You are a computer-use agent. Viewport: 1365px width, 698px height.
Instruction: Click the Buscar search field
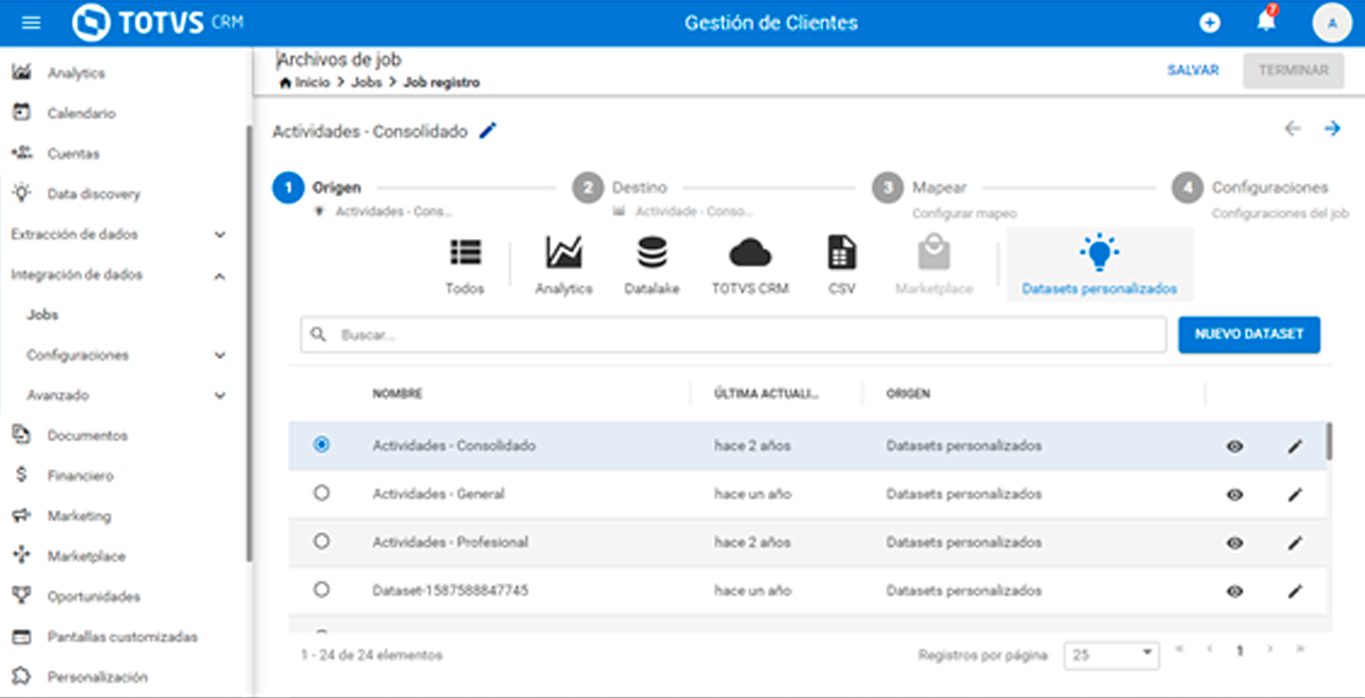pos(740,335)
